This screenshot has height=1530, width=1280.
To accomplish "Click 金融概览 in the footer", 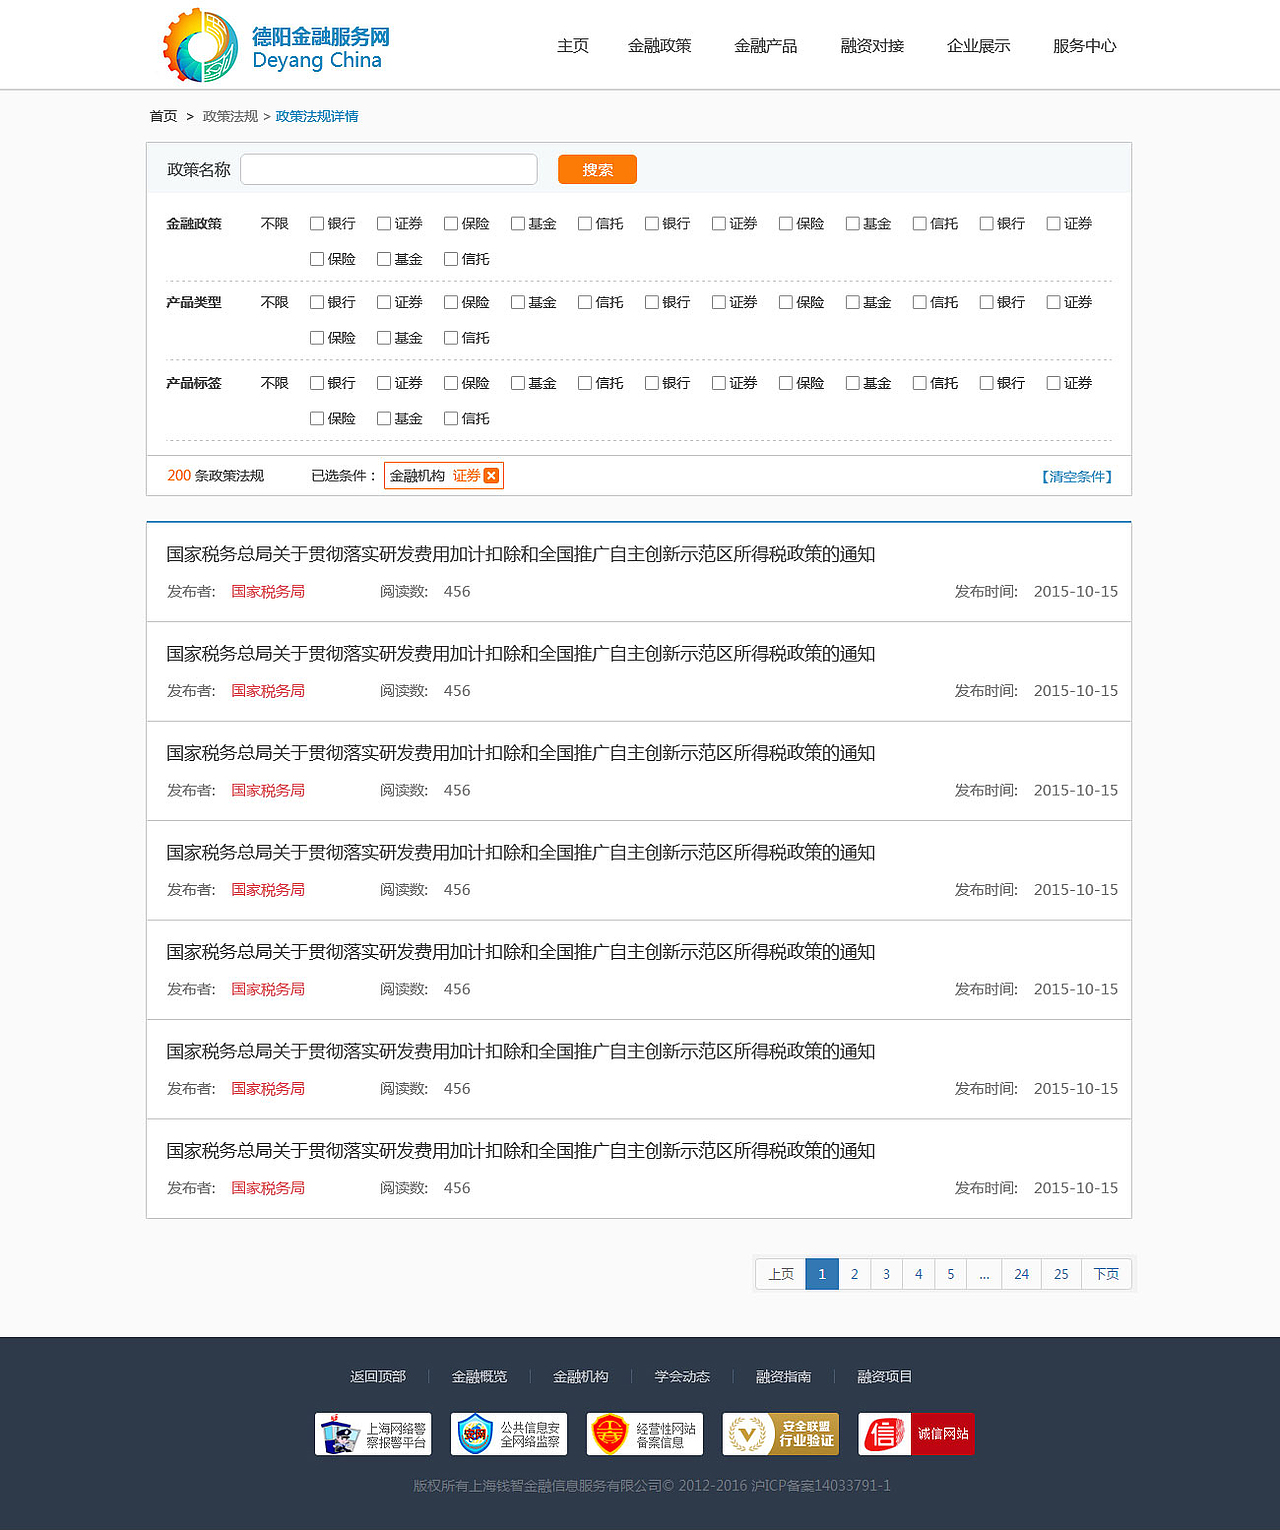I will tap(479, 1377).
